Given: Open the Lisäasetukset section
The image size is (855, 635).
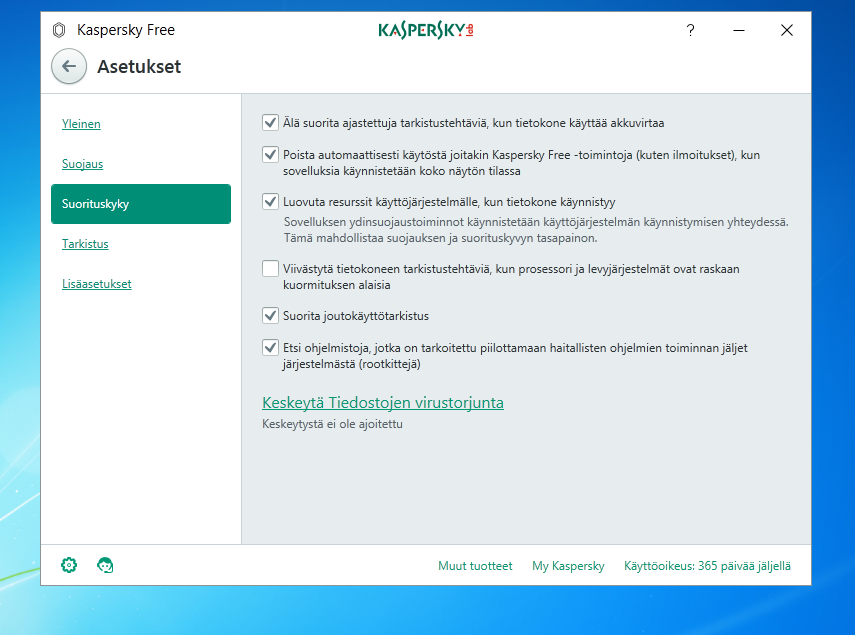Looking at the screenshot, I should 97,284.
